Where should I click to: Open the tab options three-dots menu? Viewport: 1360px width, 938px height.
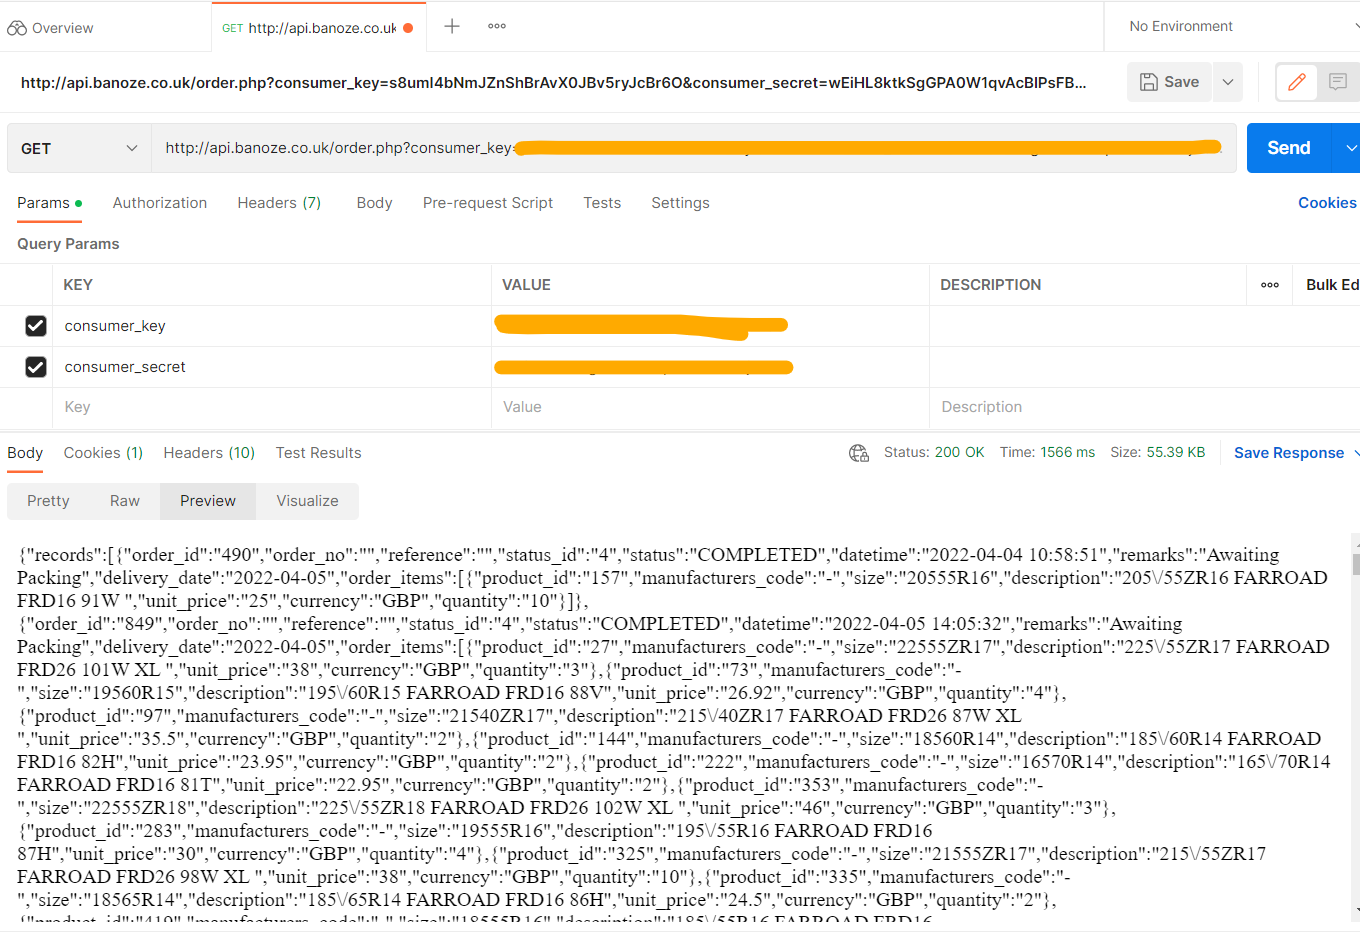point(497,26)
